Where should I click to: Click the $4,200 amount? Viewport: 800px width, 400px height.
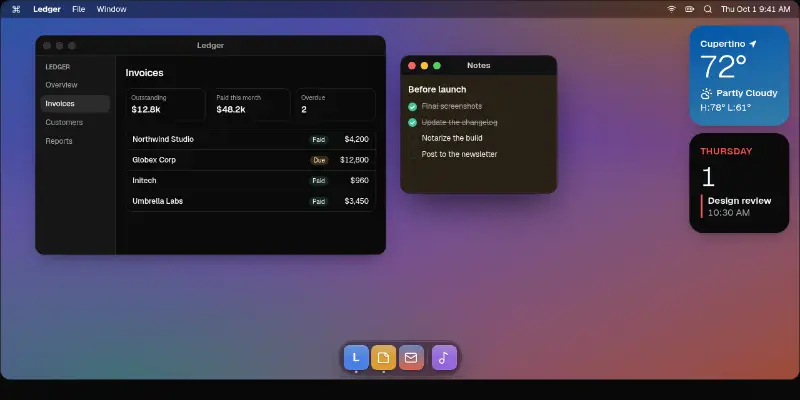coord(357,139)
